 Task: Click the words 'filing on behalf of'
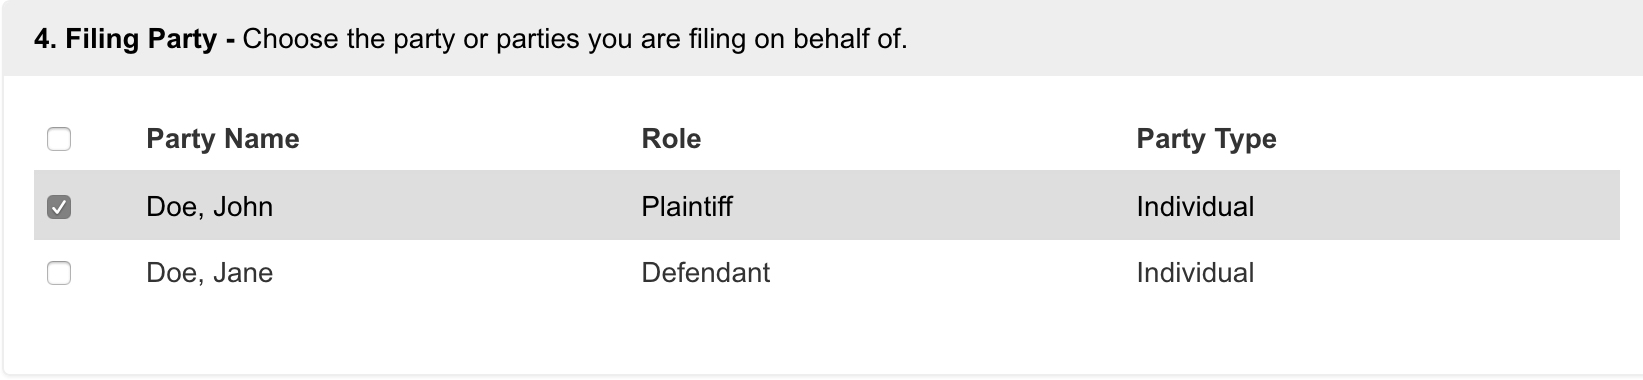(x=797, y=40)
